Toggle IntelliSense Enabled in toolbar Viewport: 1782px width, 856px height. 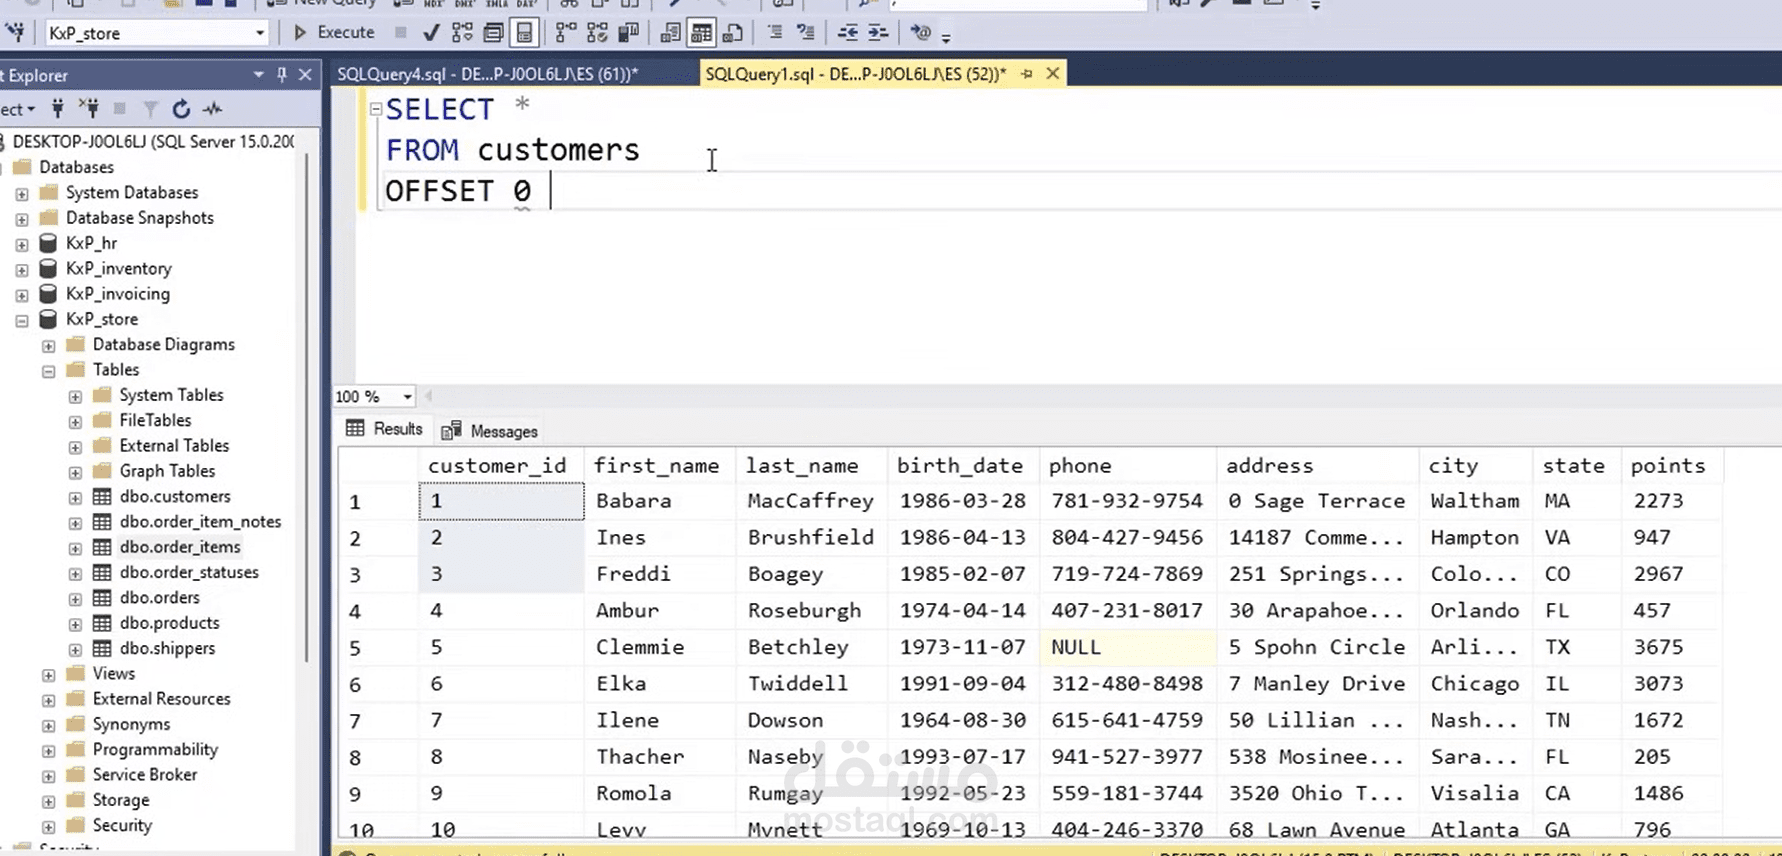coord(524,33)
